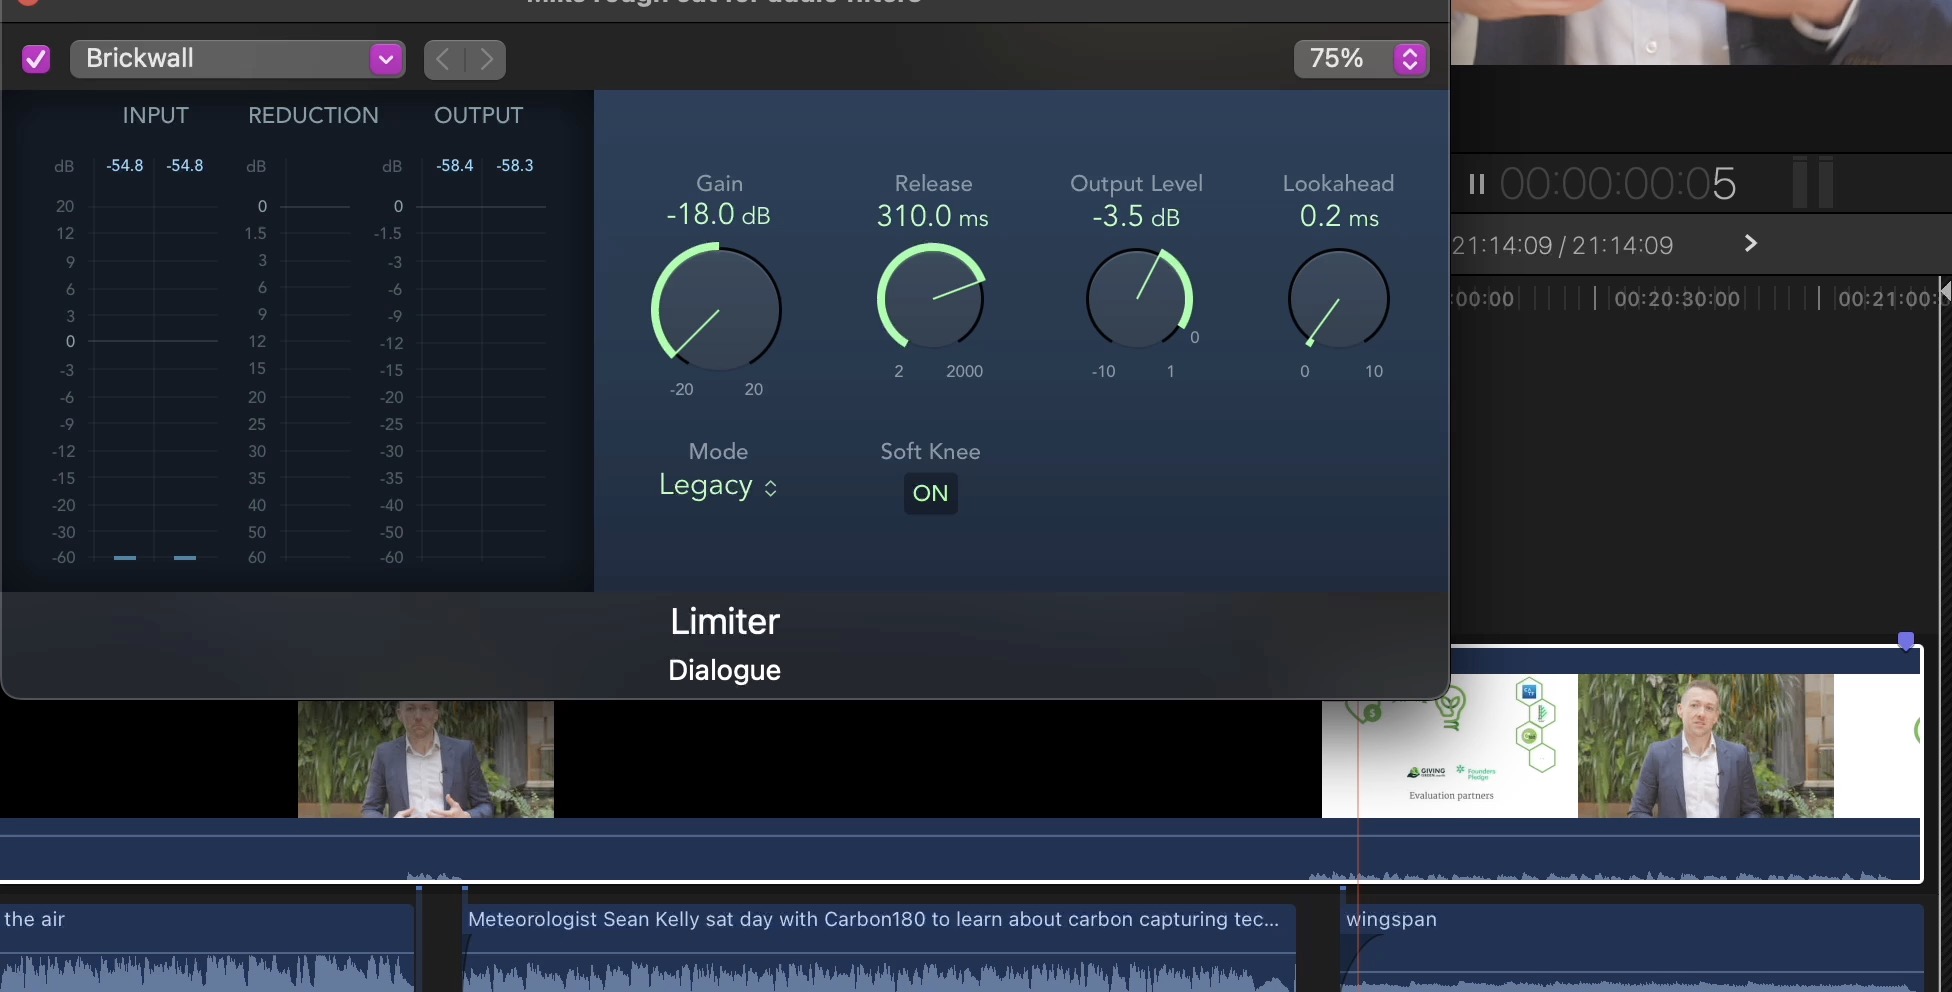Screen dimensions: 1952x992
Task: Click the purple marker above the clip
Action: [x=1906, y=640]
